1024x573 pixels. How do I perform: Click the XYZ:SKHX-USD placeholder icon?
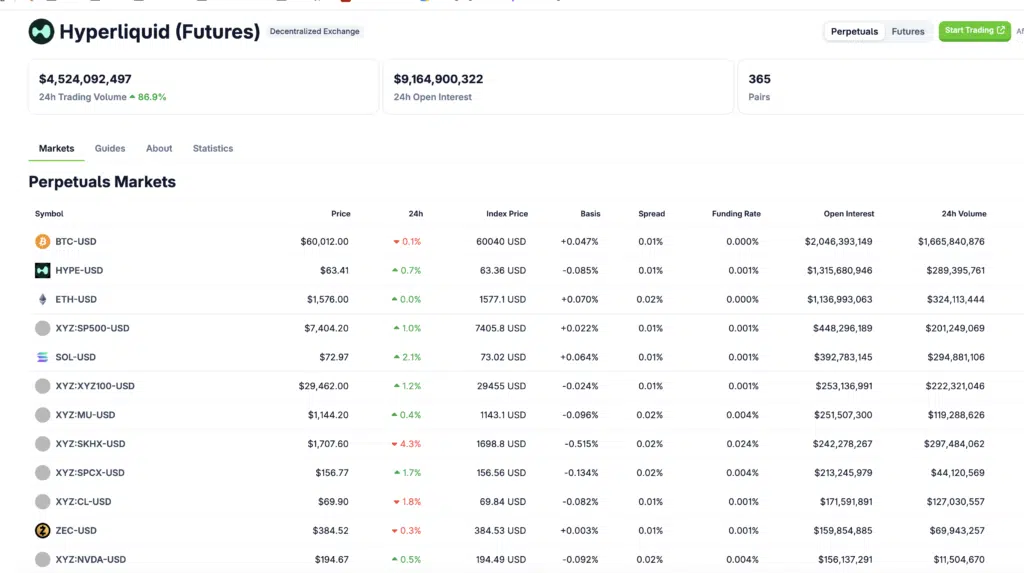pyautogui.click(x=42, y=444)
